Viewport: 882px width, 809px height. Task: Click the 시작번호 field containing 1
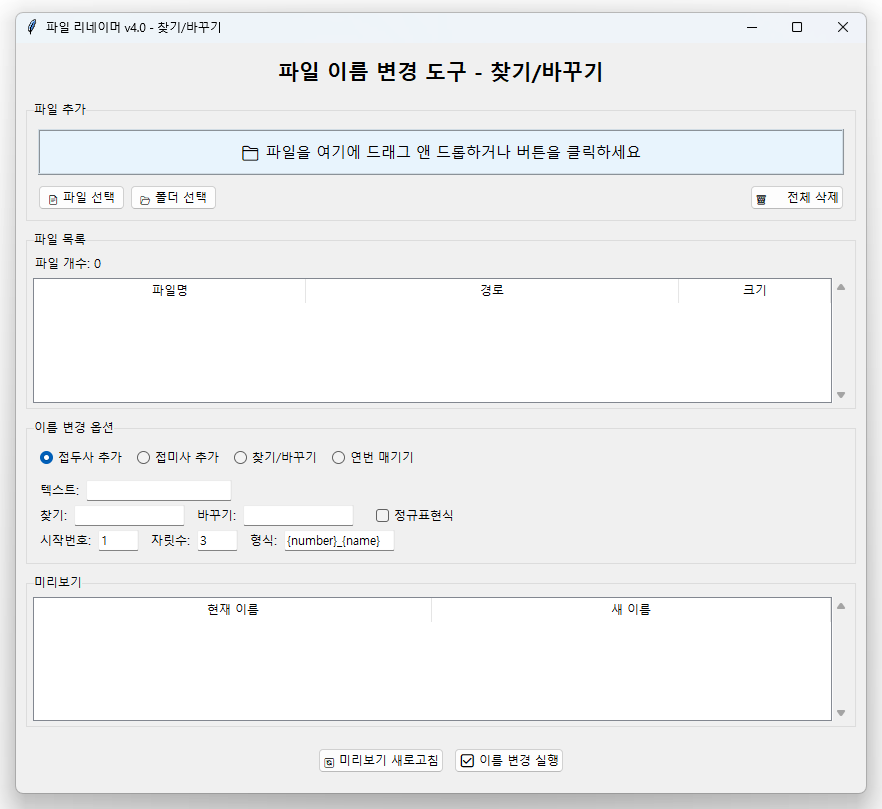[x=115, y=540]
